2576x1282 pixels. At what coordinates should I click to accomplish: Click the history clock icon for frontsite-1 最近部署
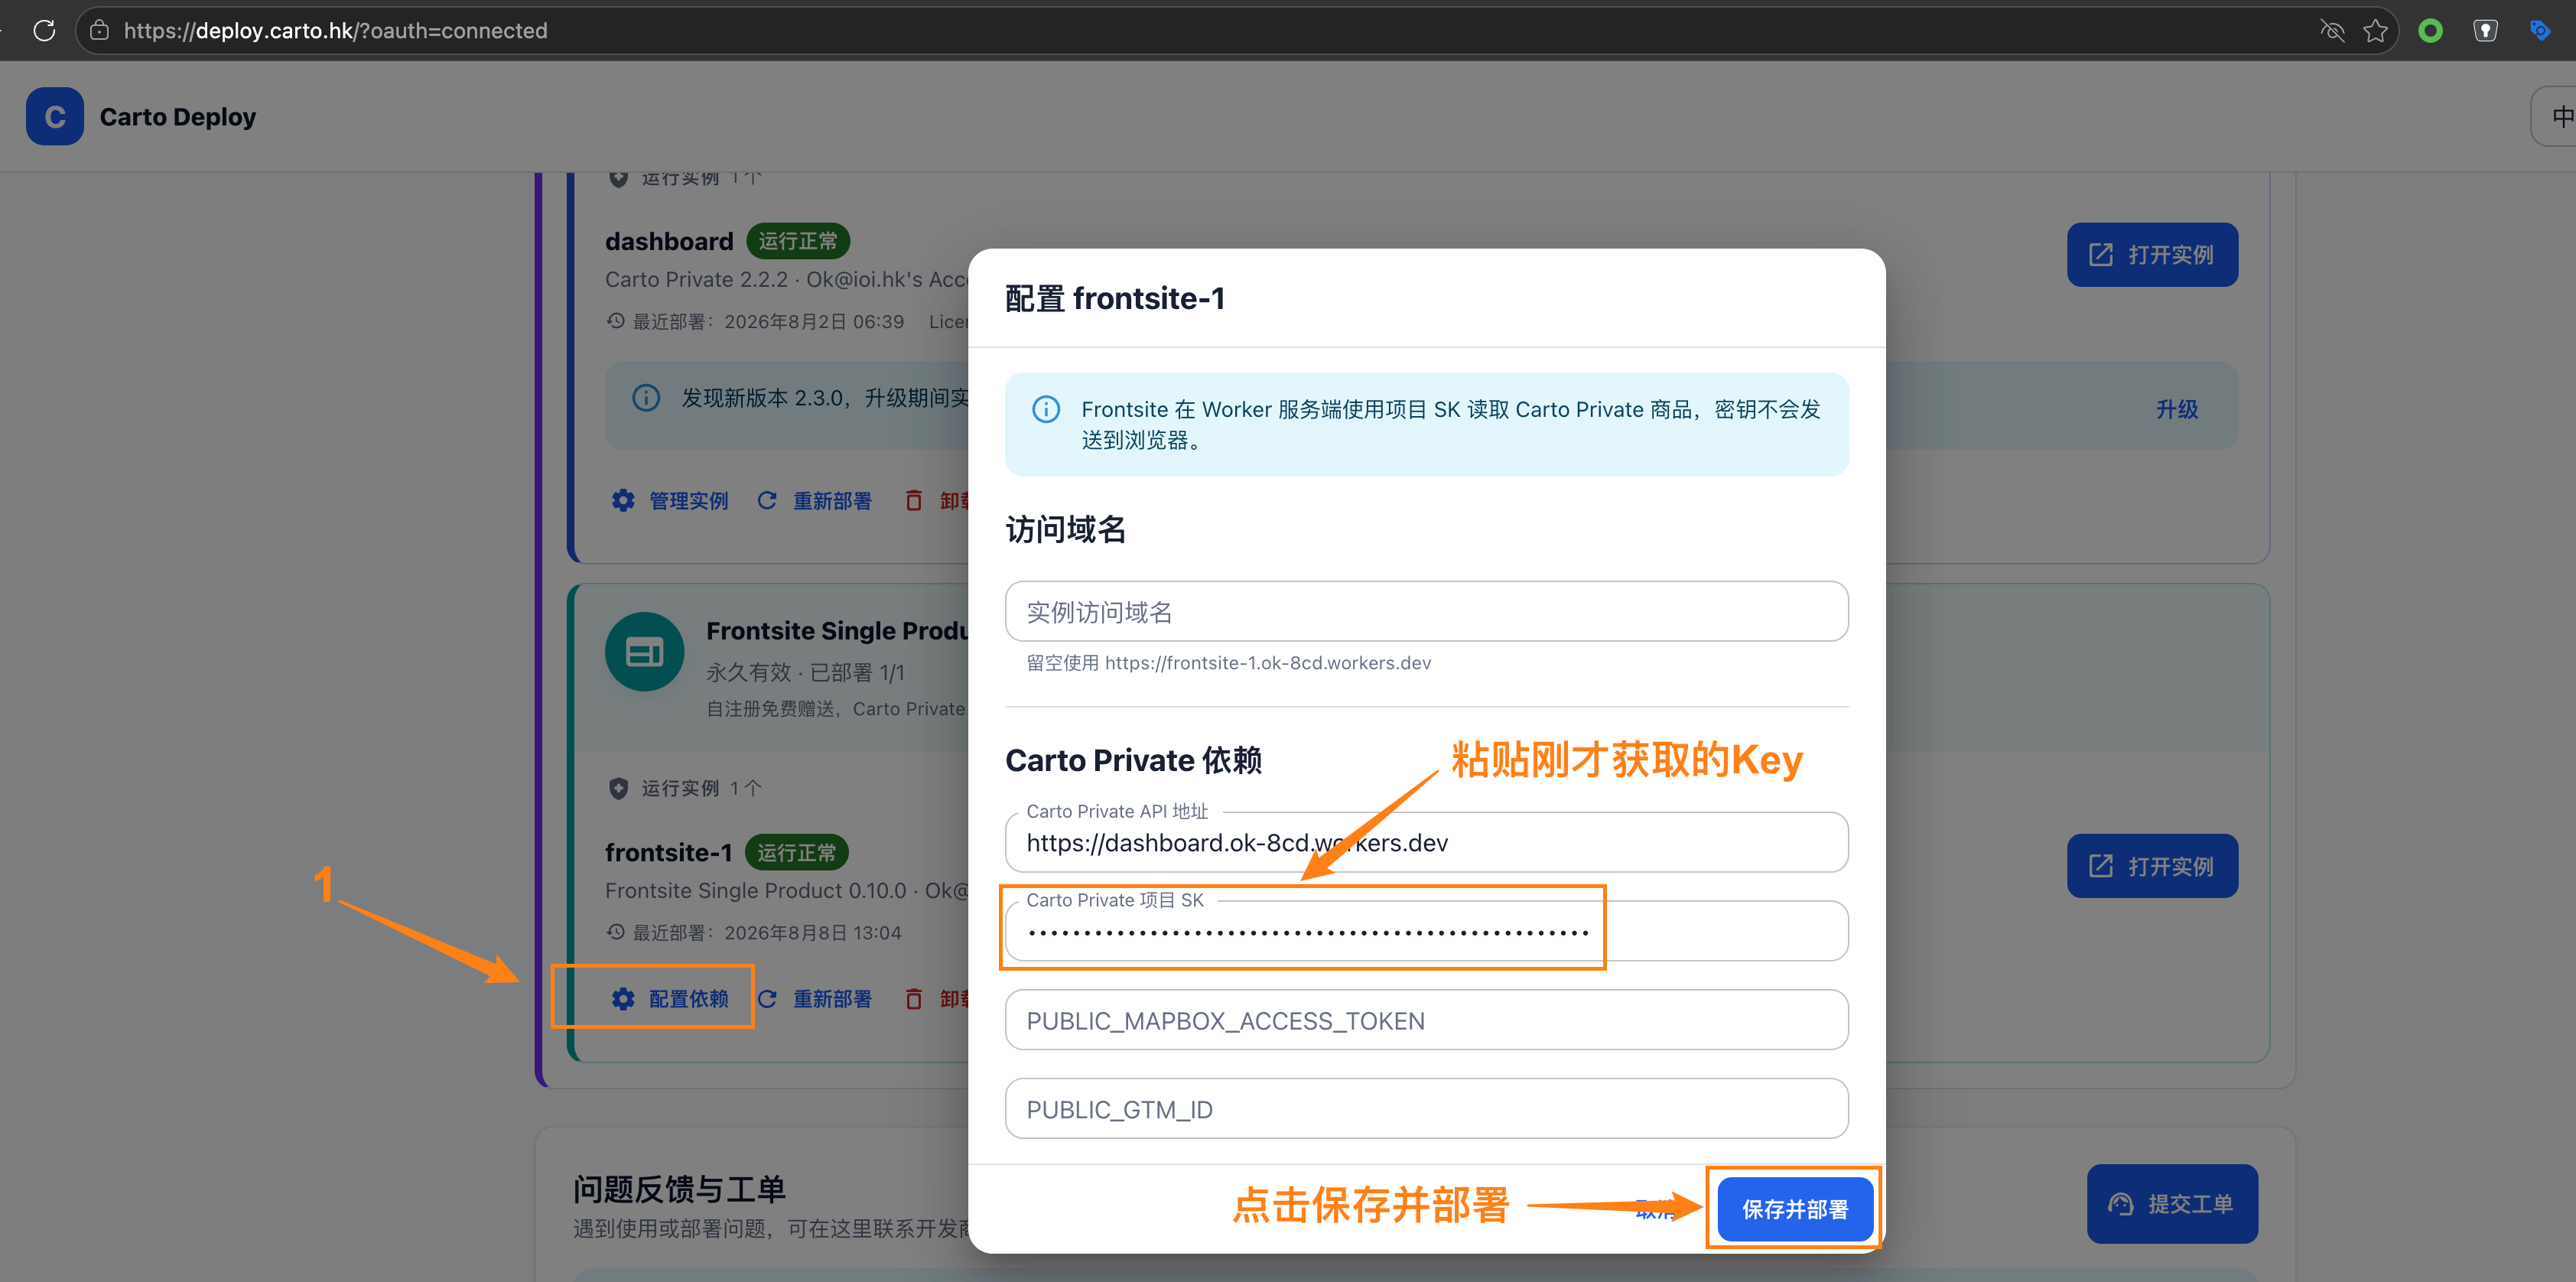pyautogui.click(x=616, y=932)
